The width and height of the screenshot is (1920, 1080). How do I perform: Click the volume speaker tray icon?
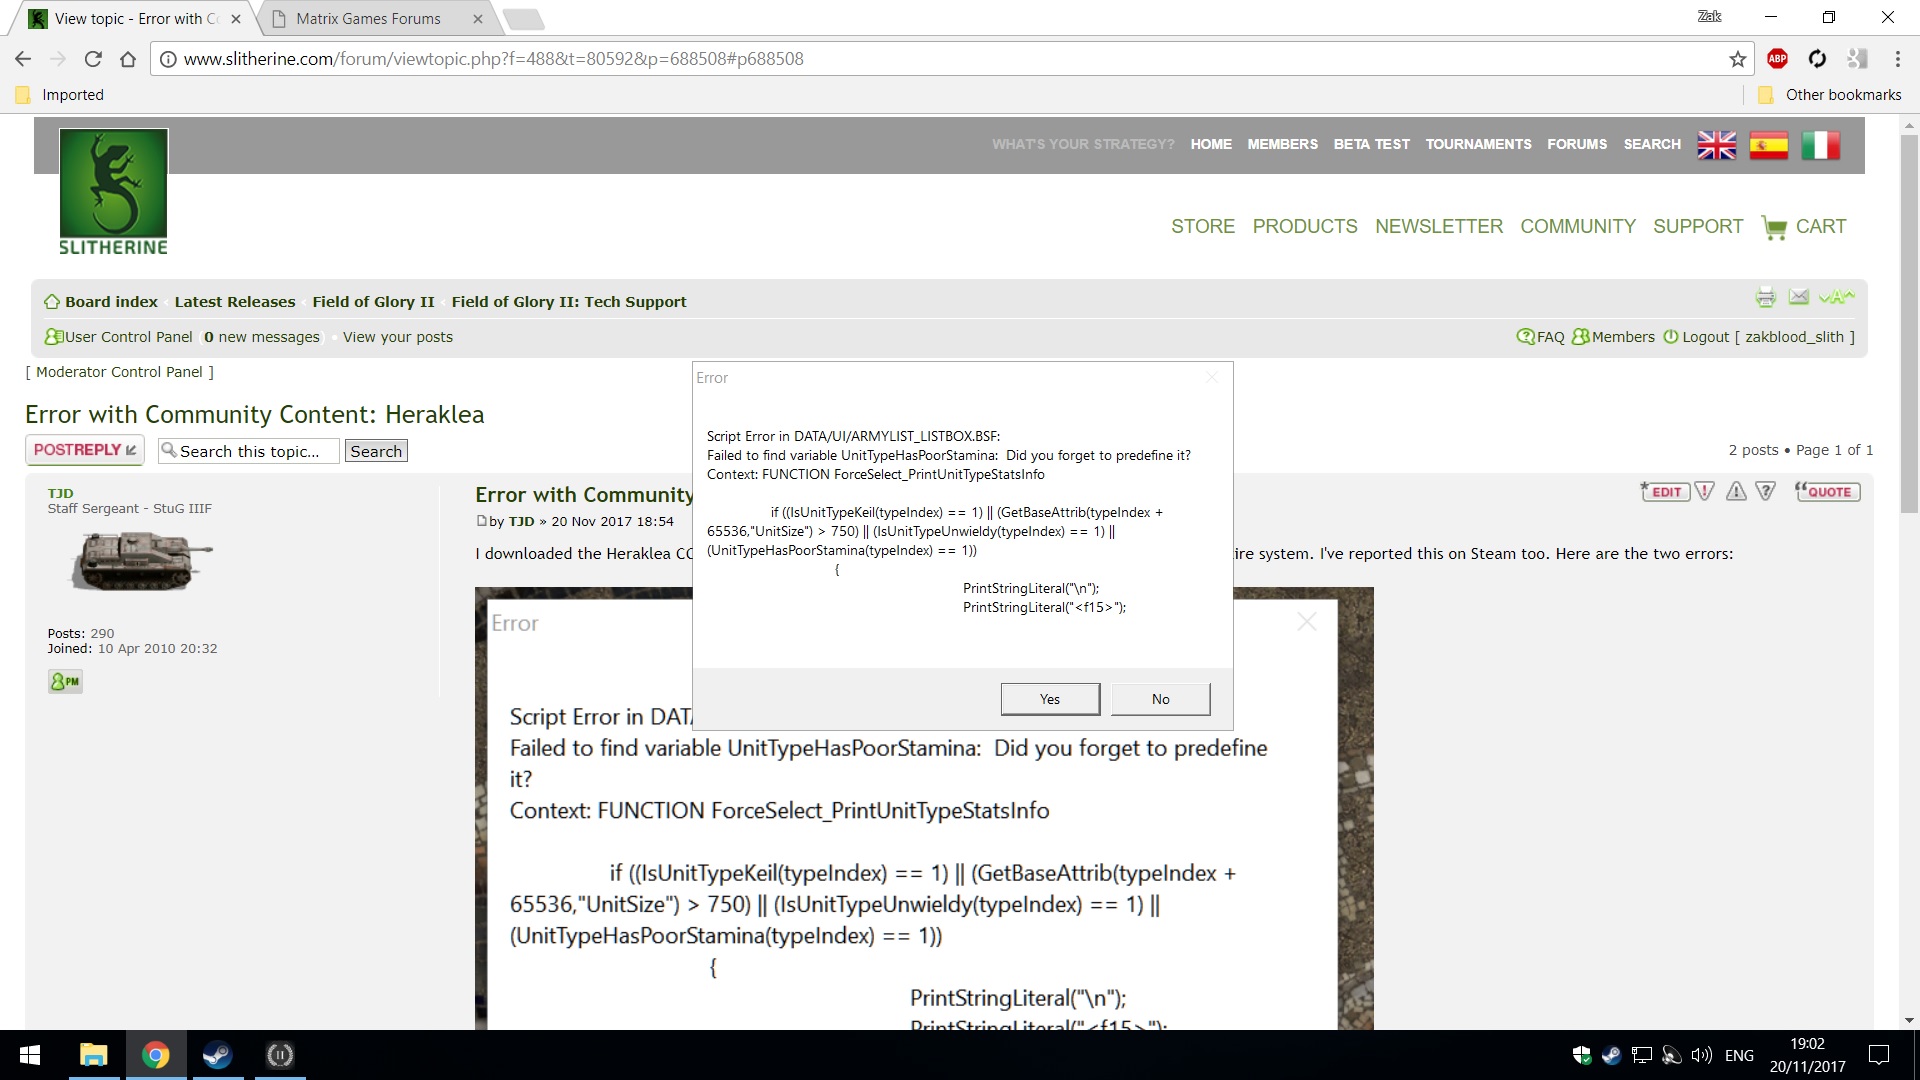pyautogui.click(x=1701, y=1055)
